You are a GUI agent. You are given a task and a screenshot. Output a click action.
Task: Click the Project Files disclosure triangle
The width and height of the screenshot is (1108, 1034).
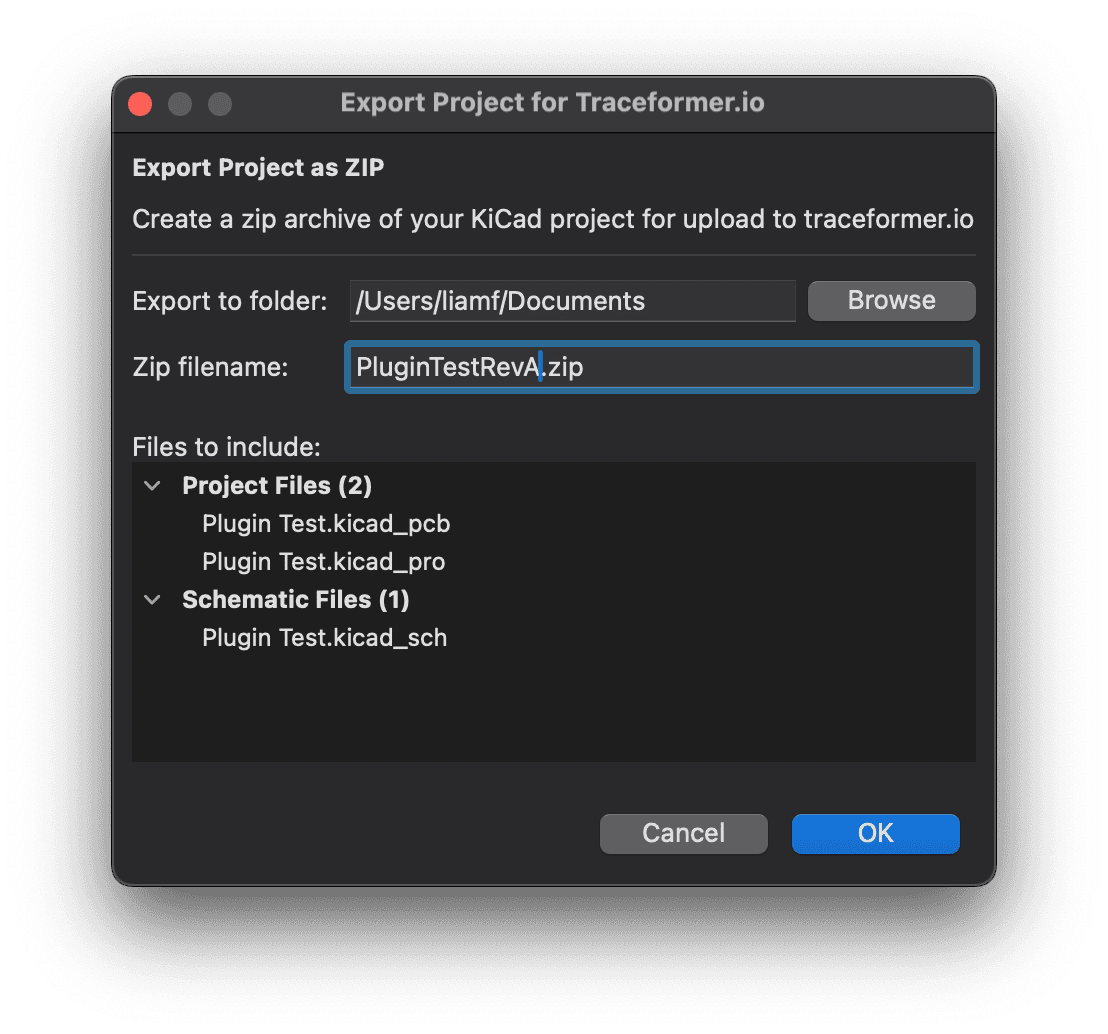point(152,486)
